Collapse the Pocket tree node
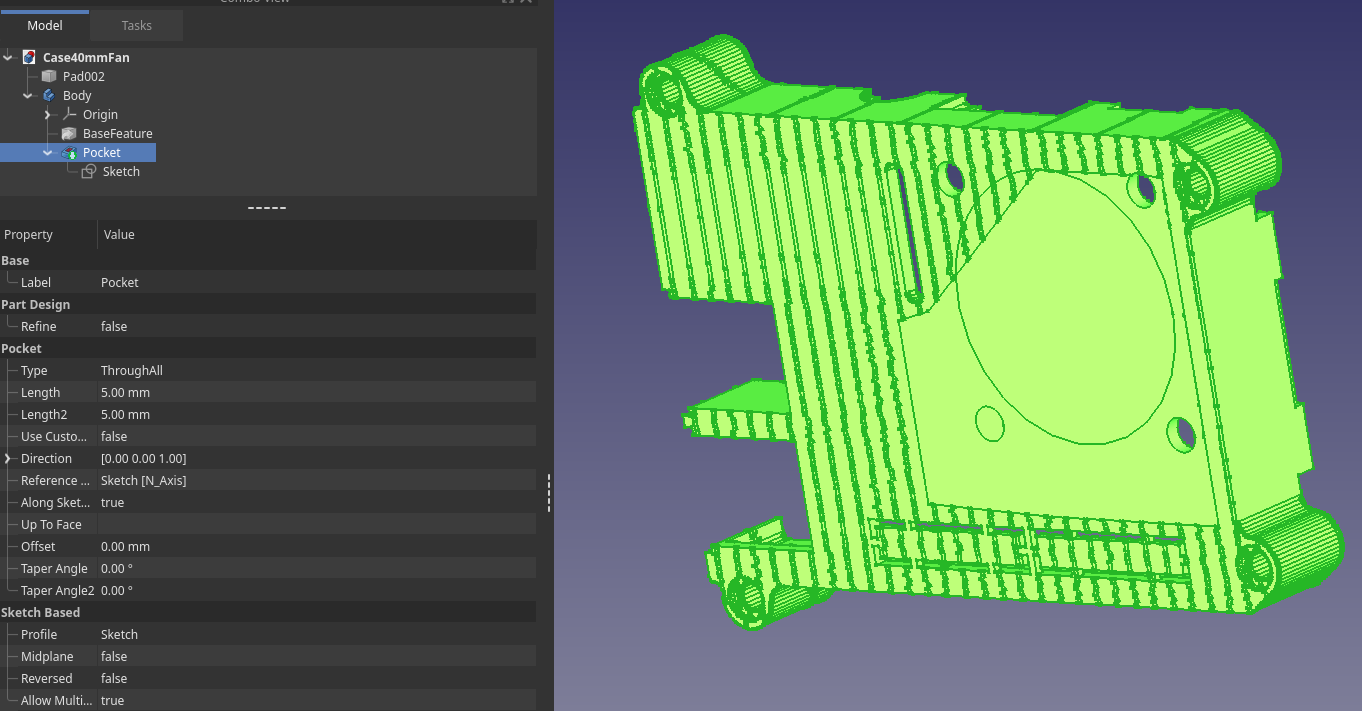Viewport: 1362px width, 711px height. [48, 152]
